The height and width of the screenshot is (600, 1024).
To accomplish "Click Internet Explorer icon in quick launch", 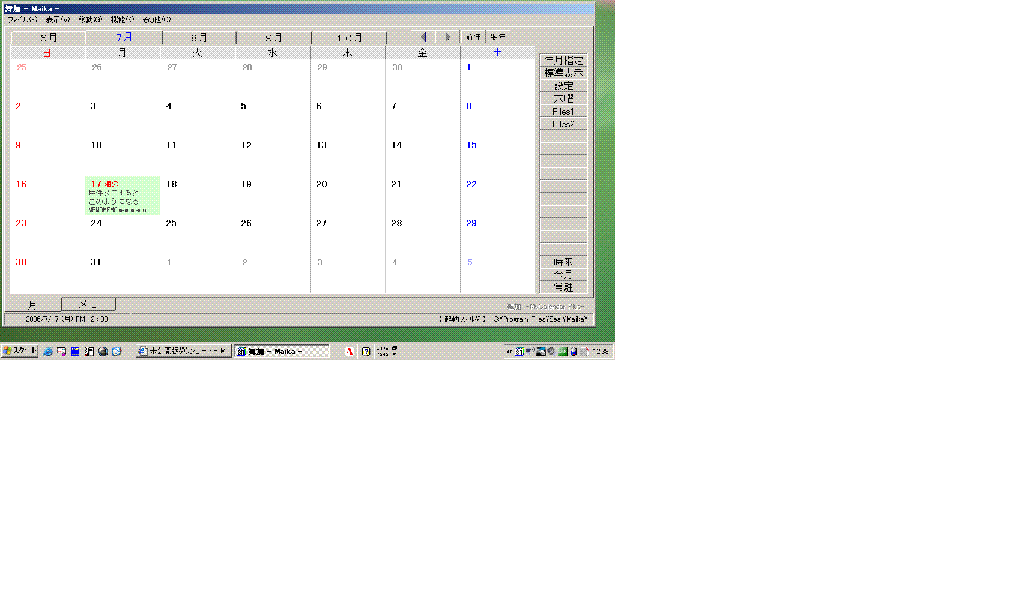I will tap(47, 352).
